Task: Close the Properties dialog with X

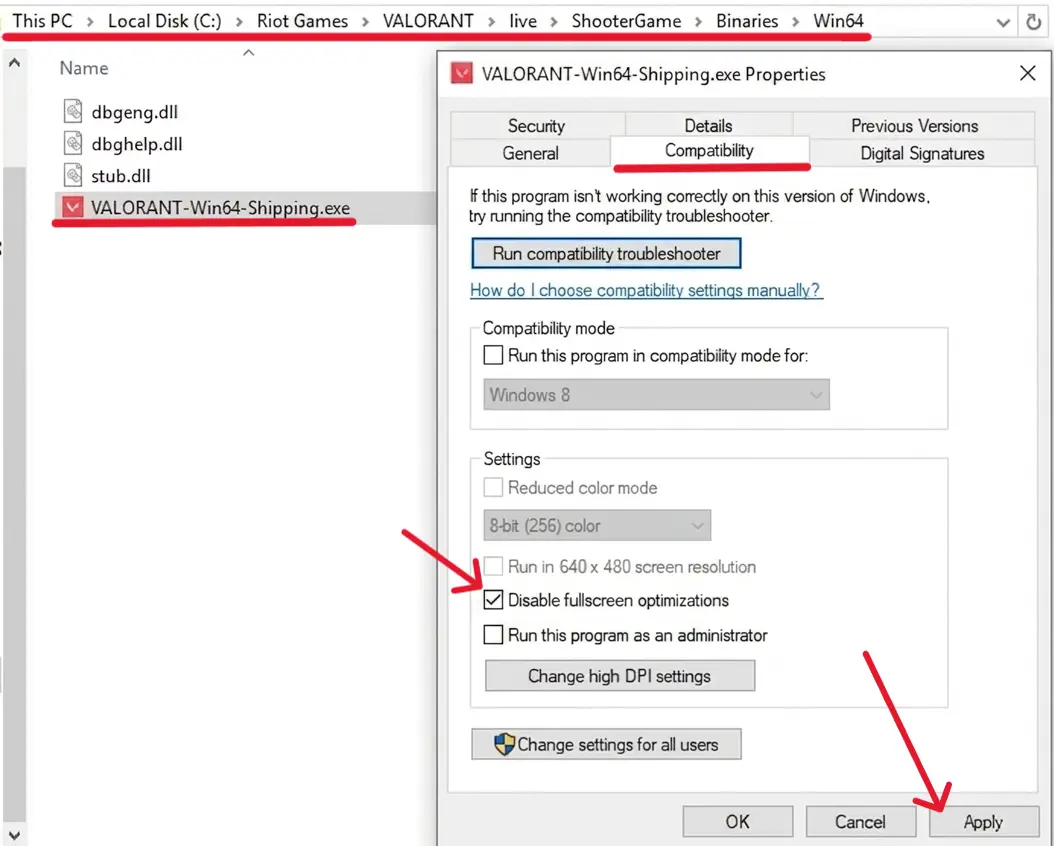Action: pyautogui.click(x=1027, y=73)
